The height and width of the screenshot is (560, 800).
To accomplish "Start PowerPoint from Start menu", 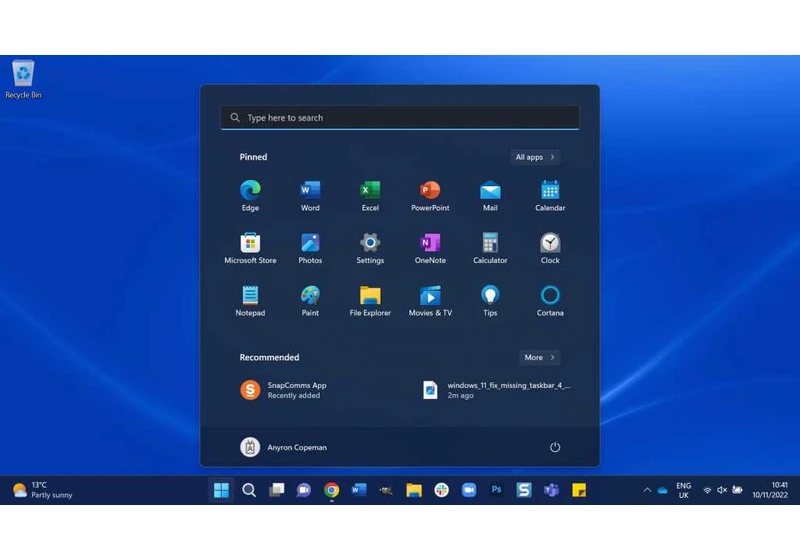I will (x=430, y=196).
